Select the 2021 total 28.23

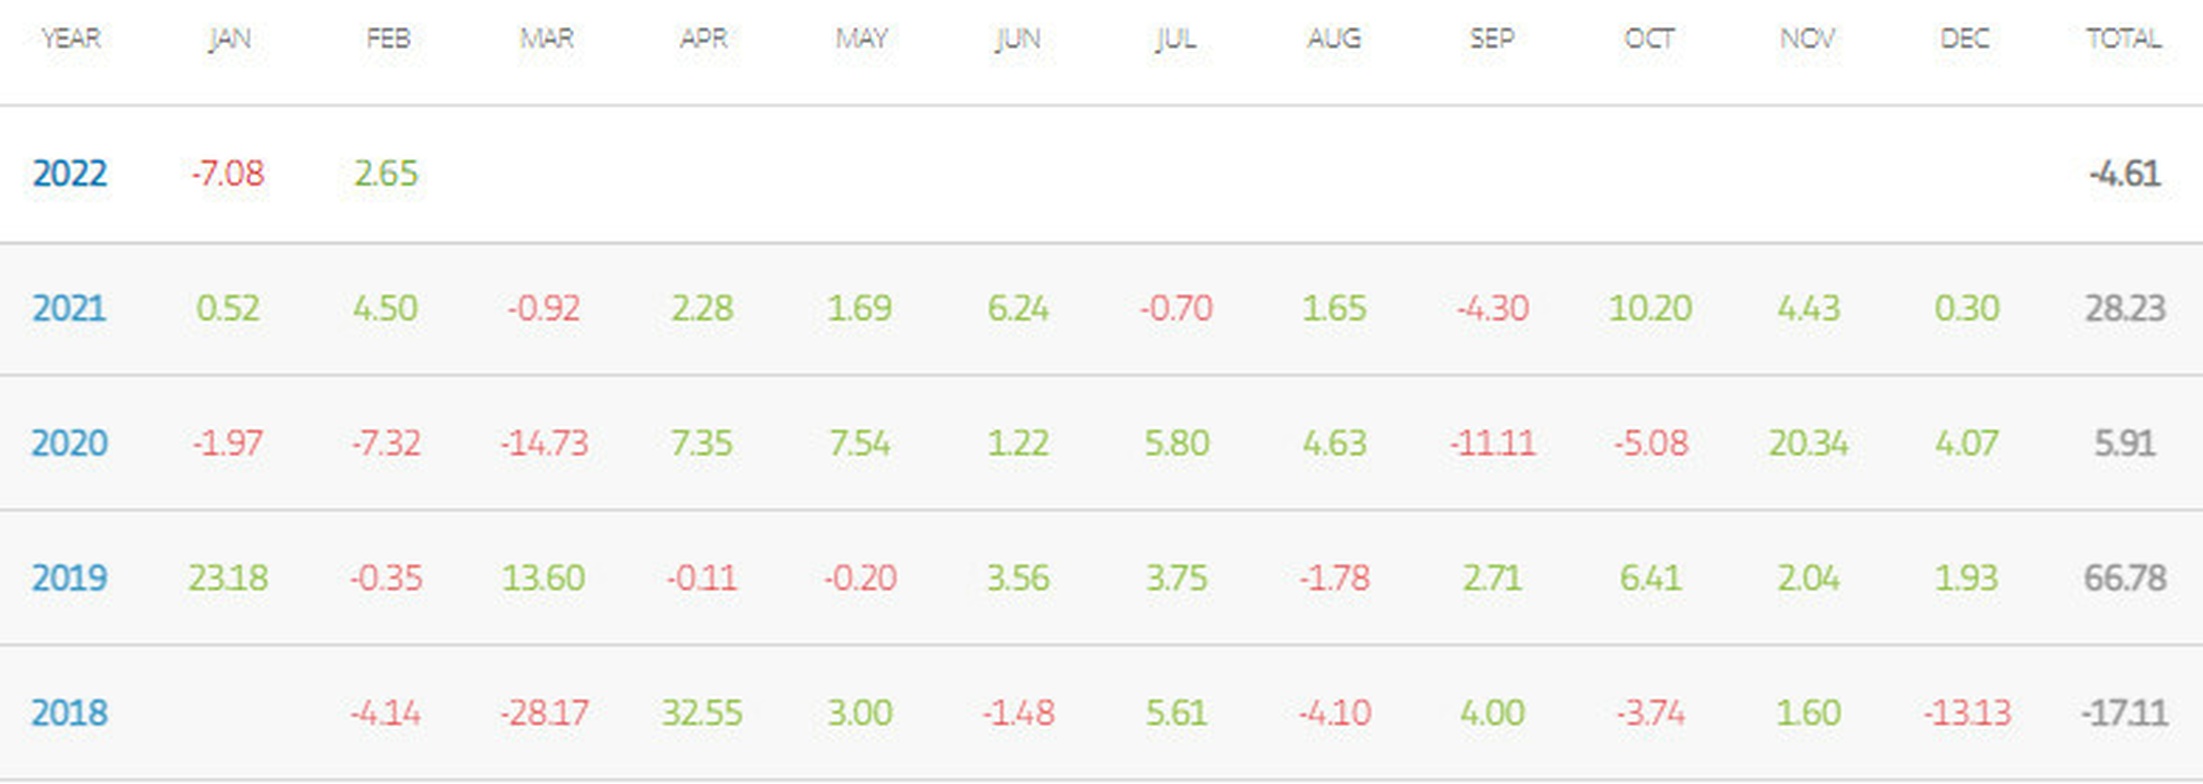pos(2125,308)
